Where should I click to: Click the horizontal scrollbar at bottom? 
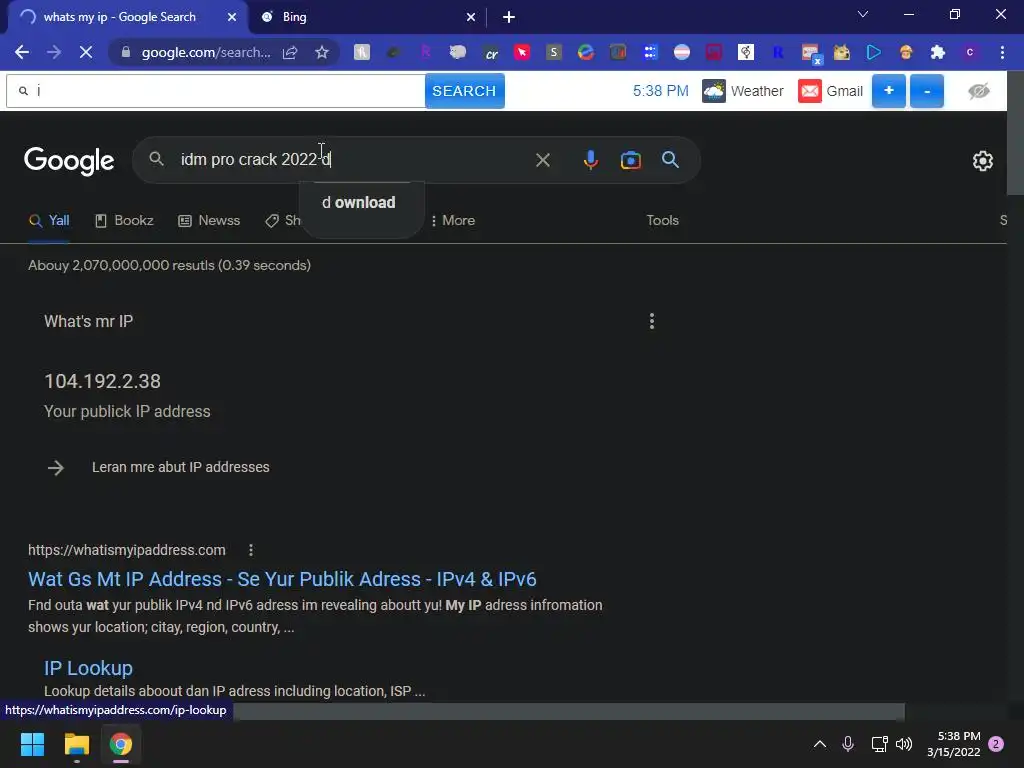point(569,711)
